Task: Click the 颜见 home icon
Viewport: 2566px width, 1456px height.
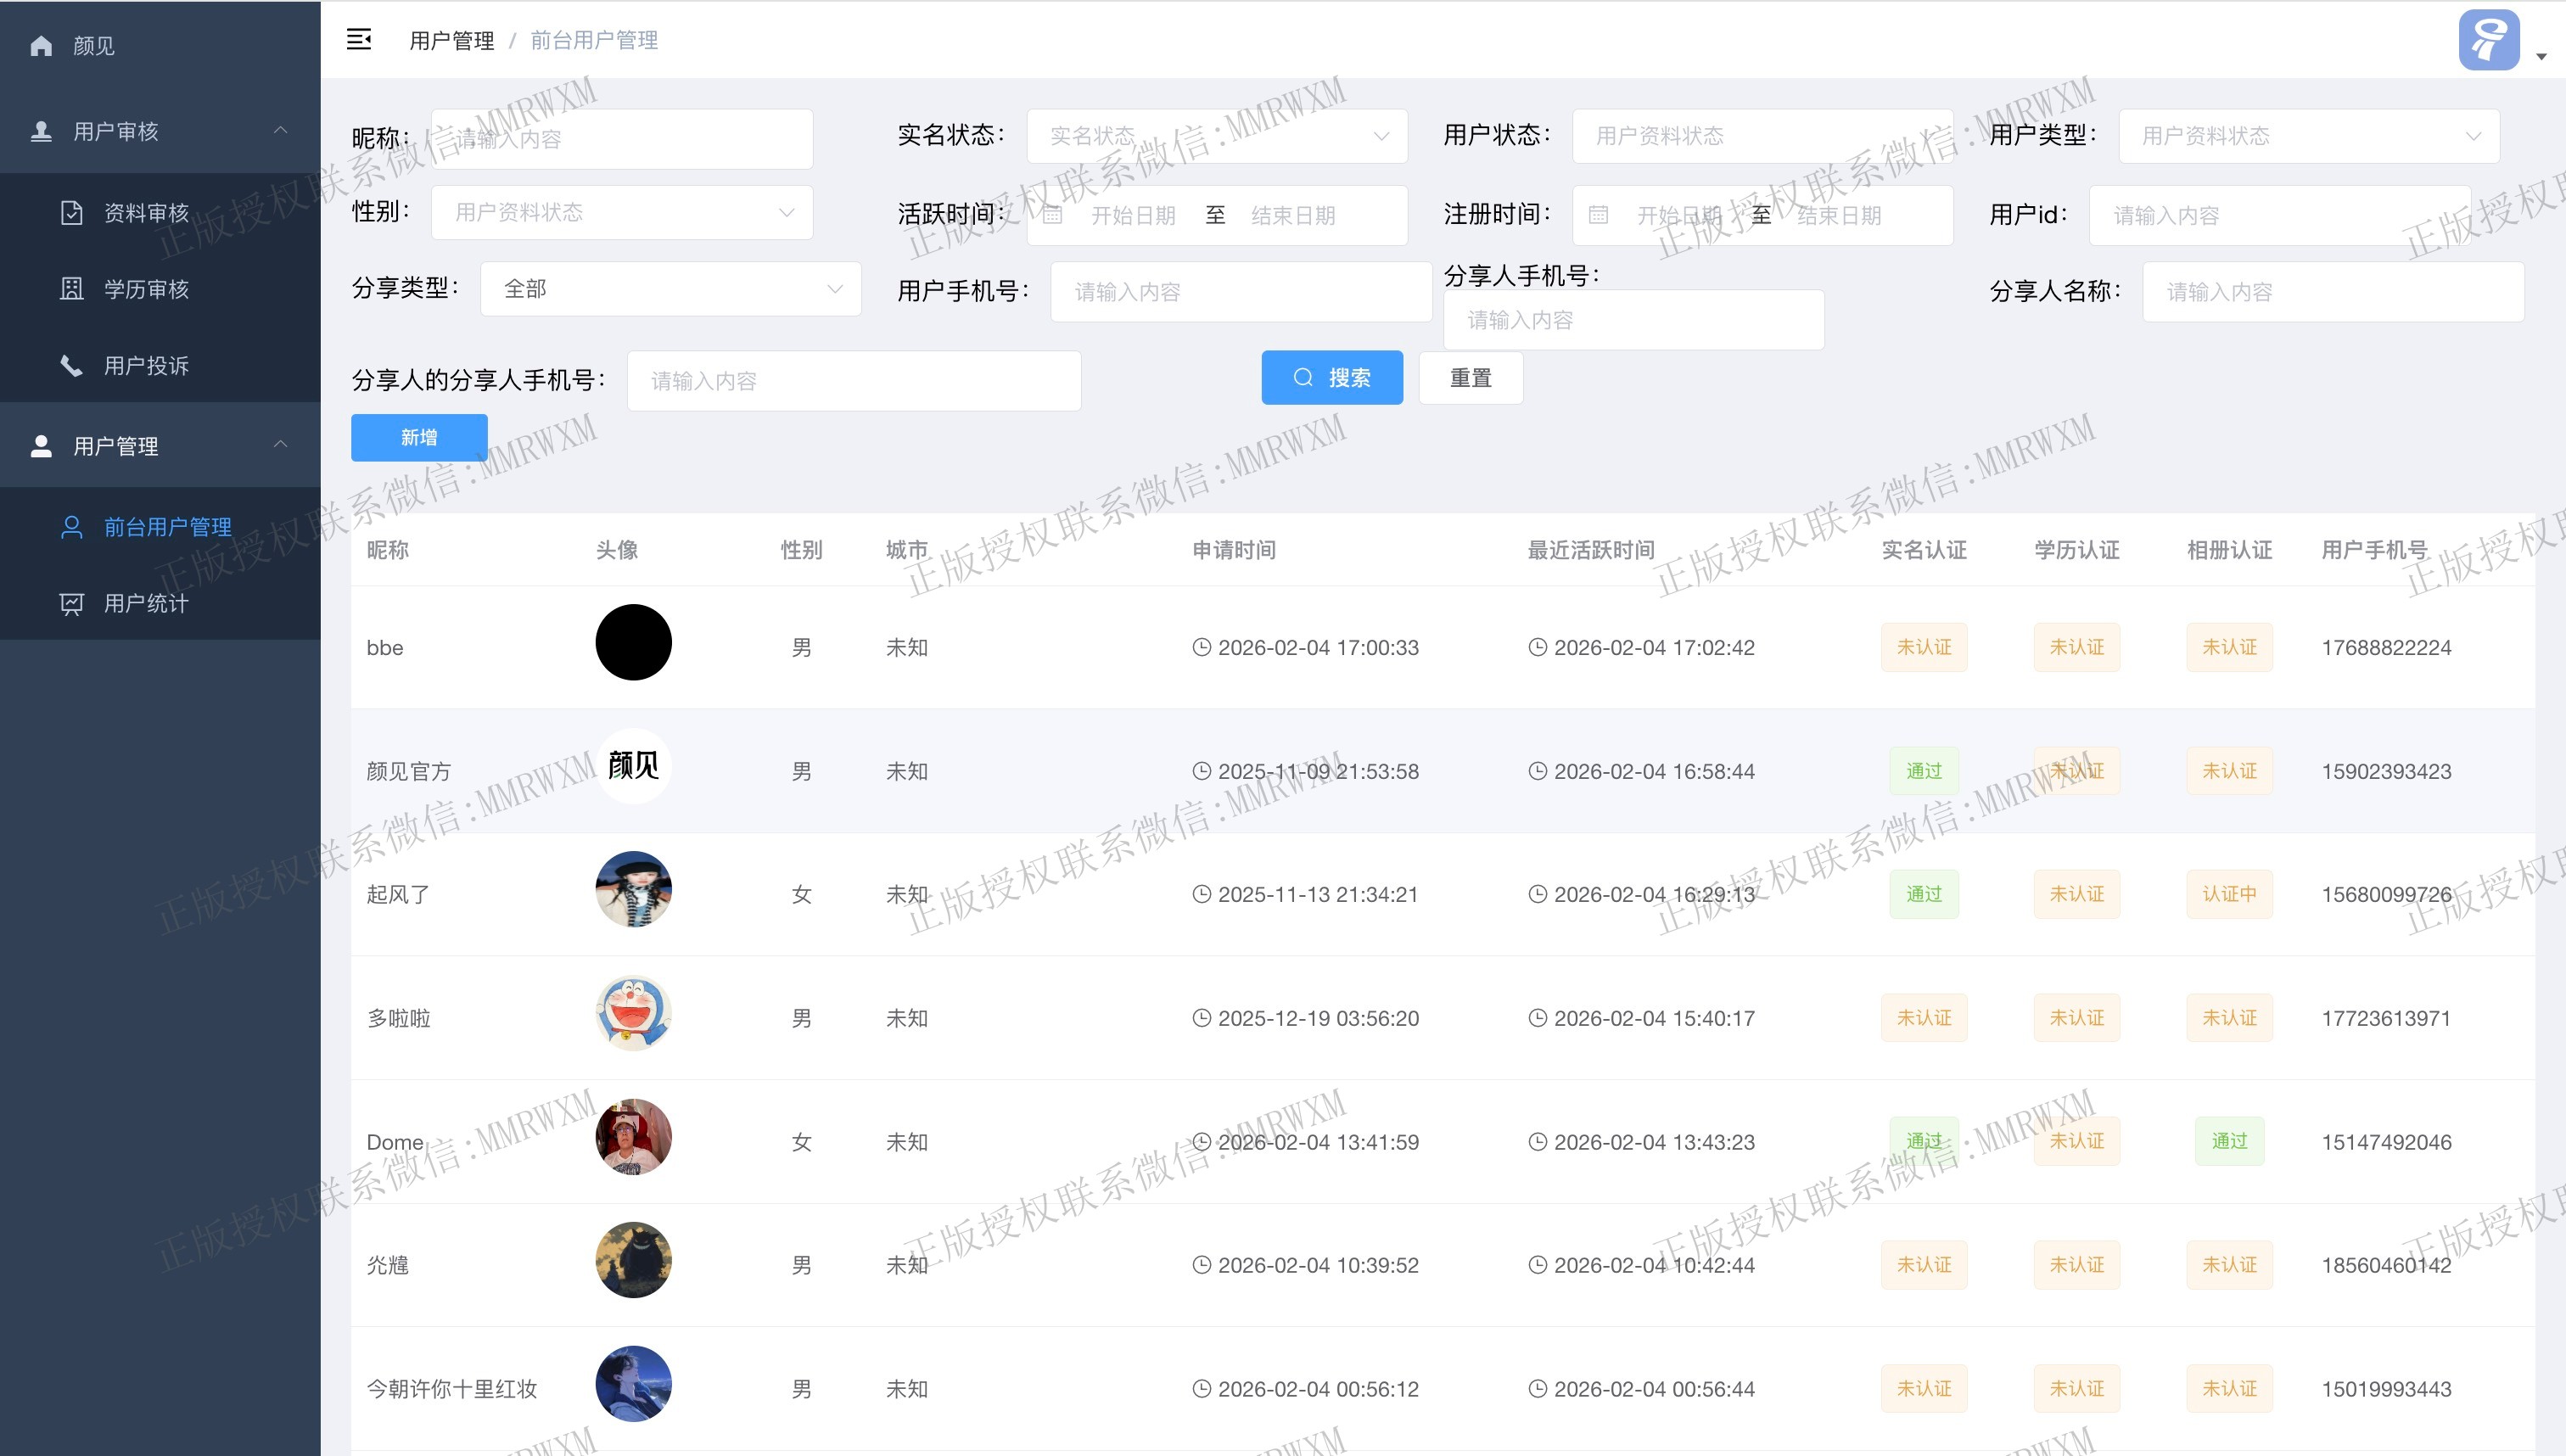Action: pos(41,46)
